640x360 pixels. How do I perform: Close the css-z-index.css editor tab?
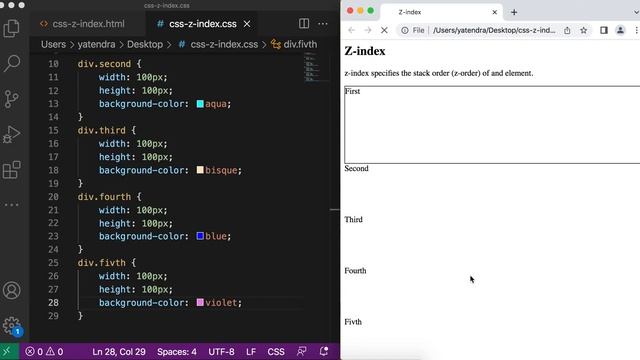point(247,24)
